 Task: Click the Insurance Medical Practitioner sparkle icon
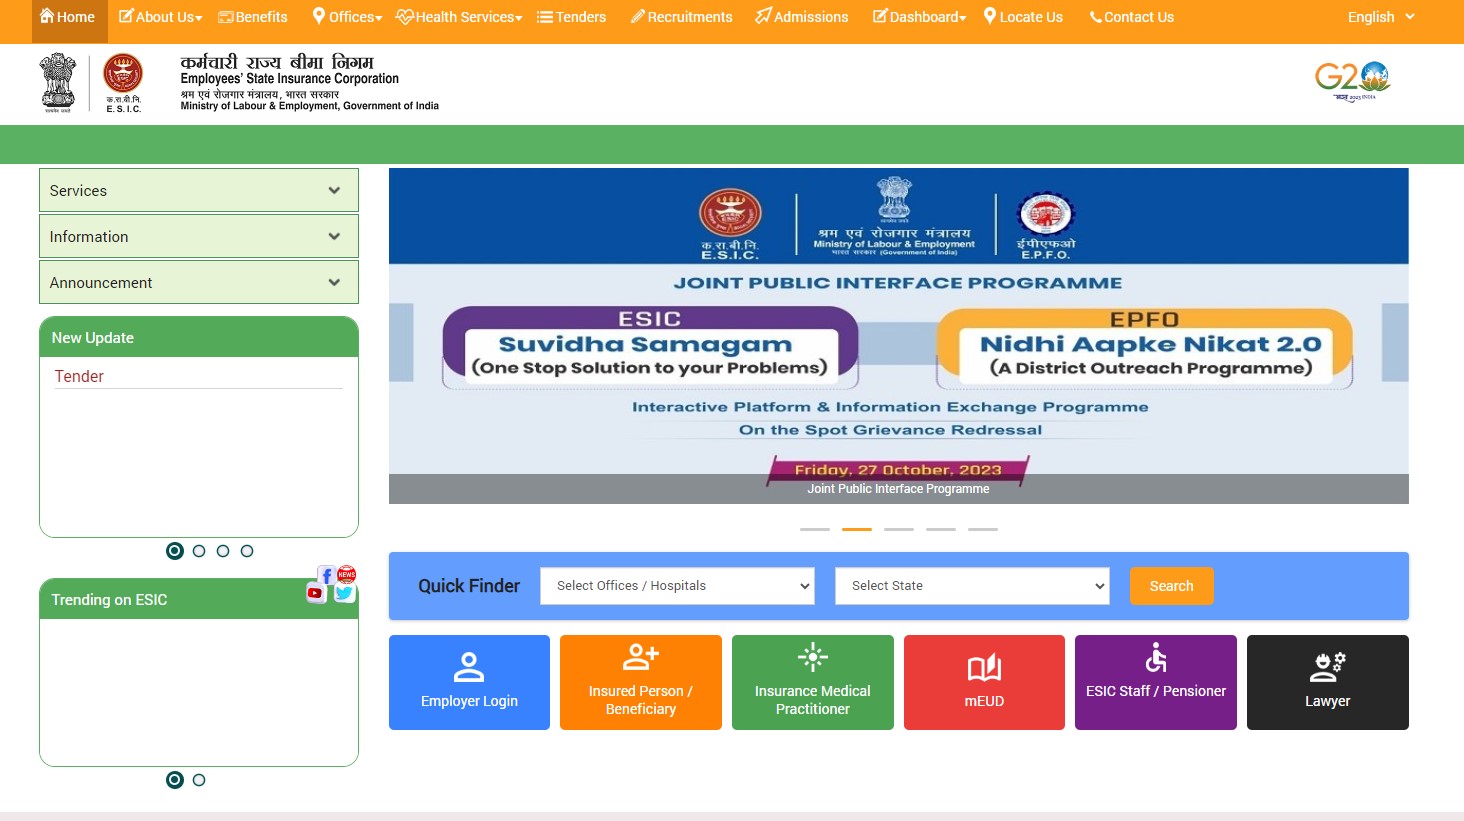[812, 657]
